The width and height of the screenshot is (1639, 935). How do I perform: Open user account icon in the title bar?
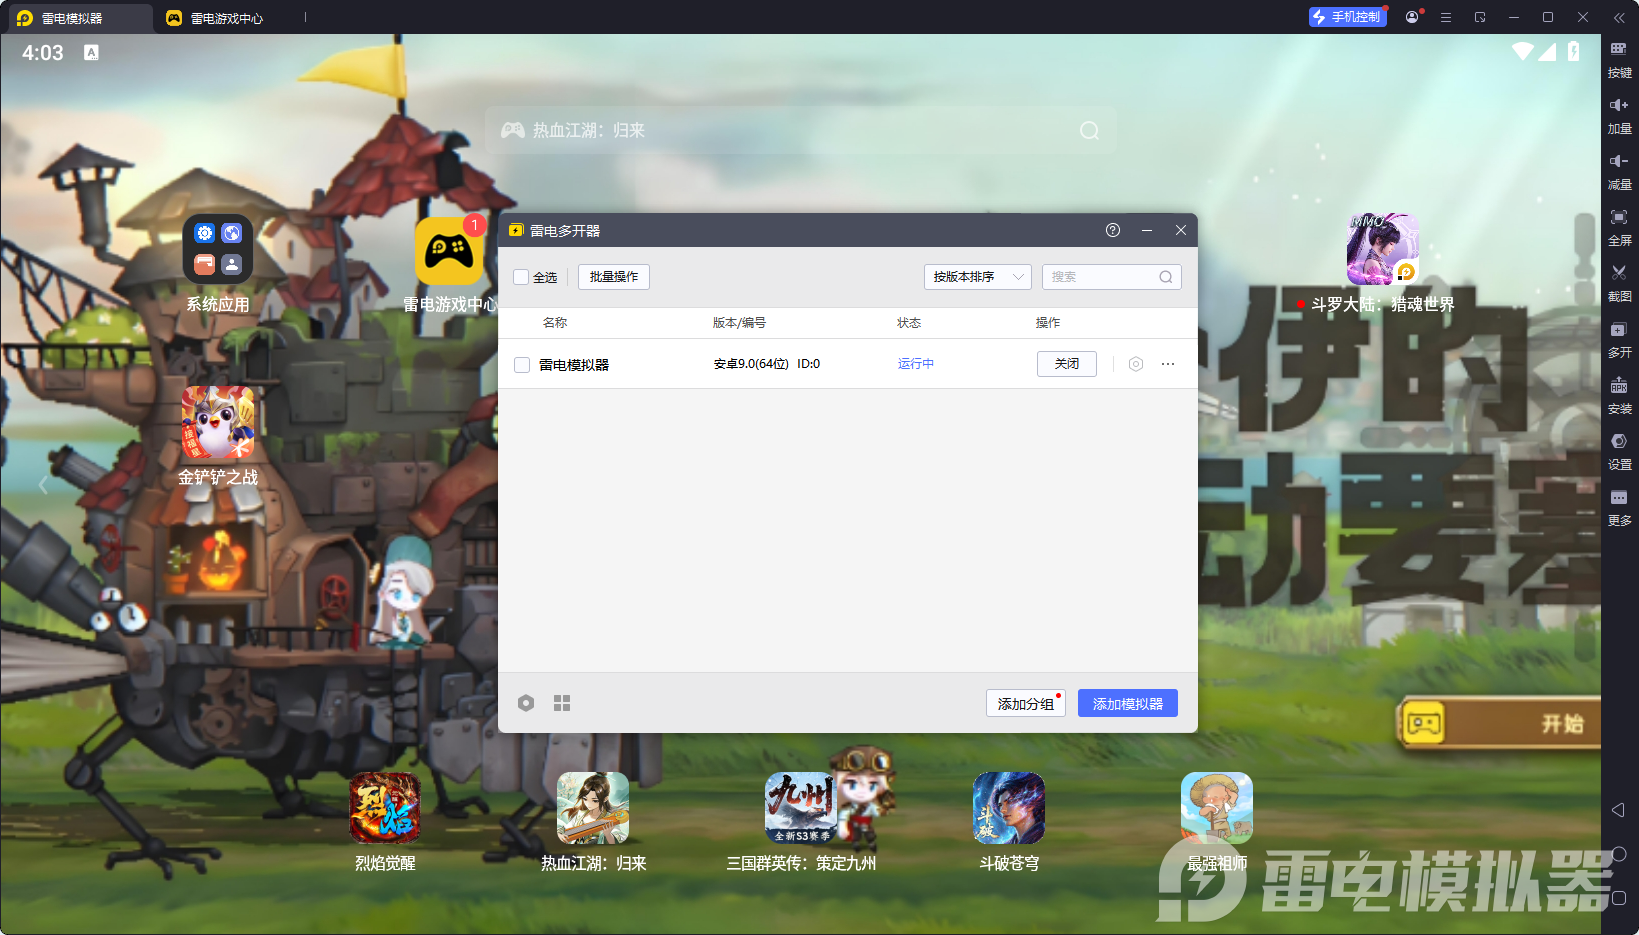click(1412, 17)
